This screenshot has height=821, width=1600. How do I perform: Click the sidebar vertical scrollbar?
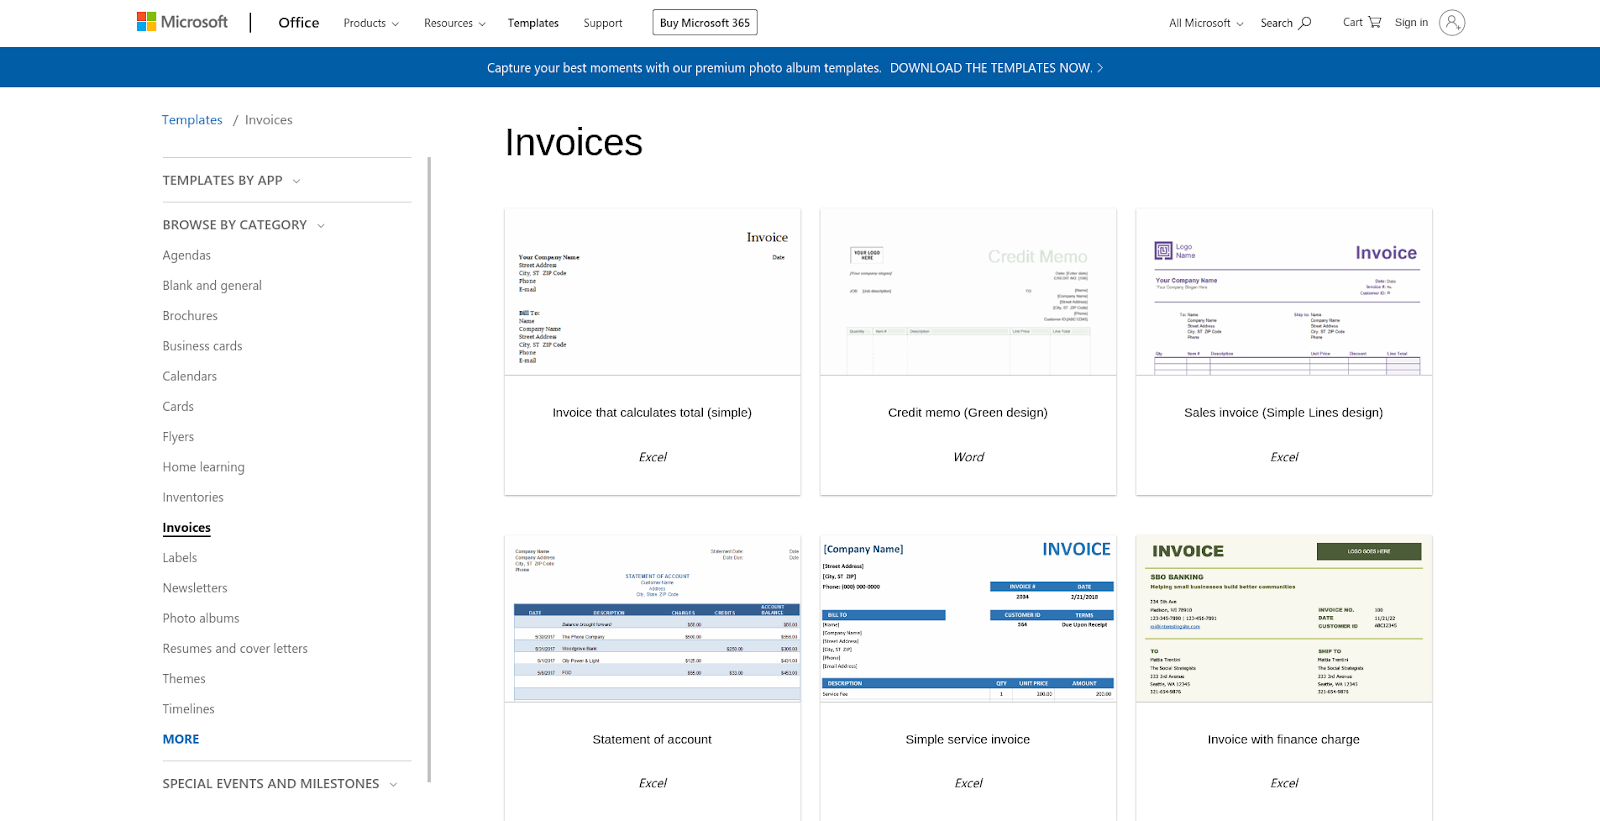click(x=429, y=468)
